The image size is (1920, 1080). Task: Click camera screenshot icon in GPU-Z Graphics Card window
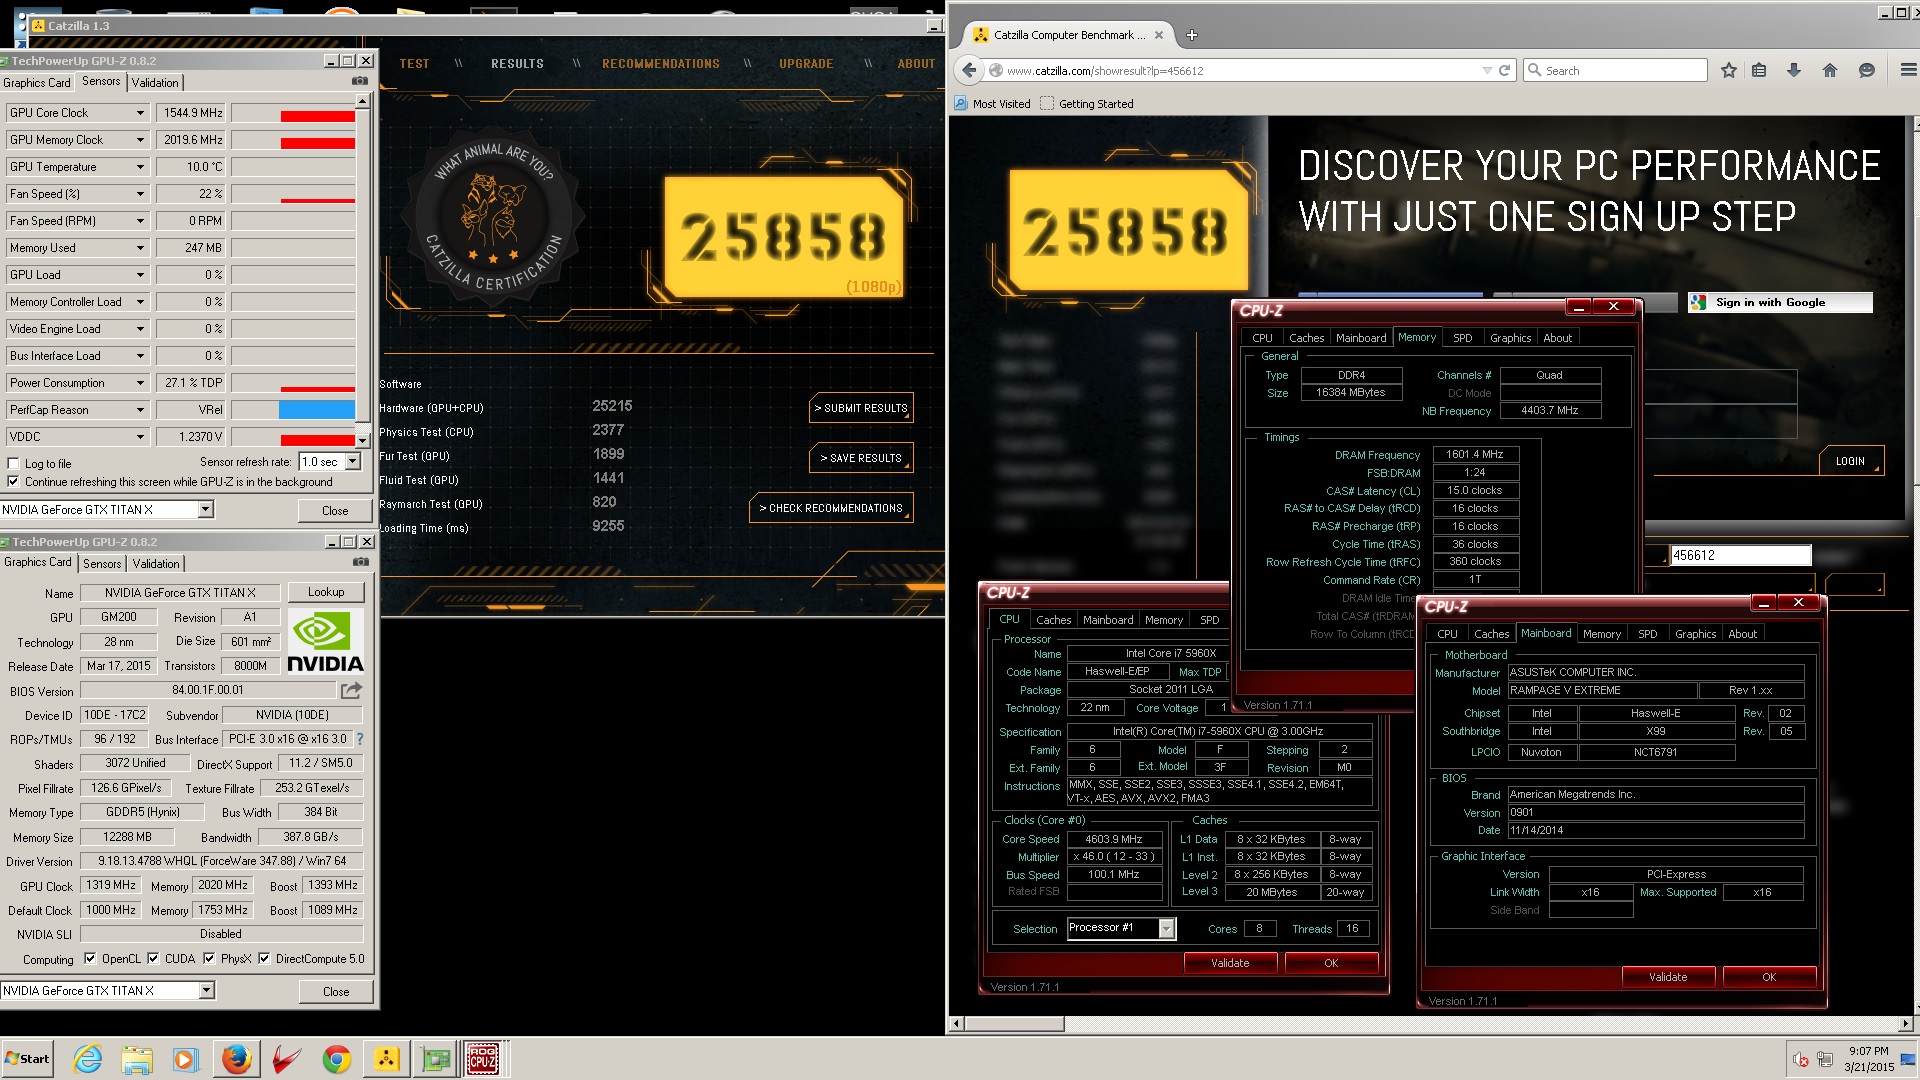pos(361,562)
